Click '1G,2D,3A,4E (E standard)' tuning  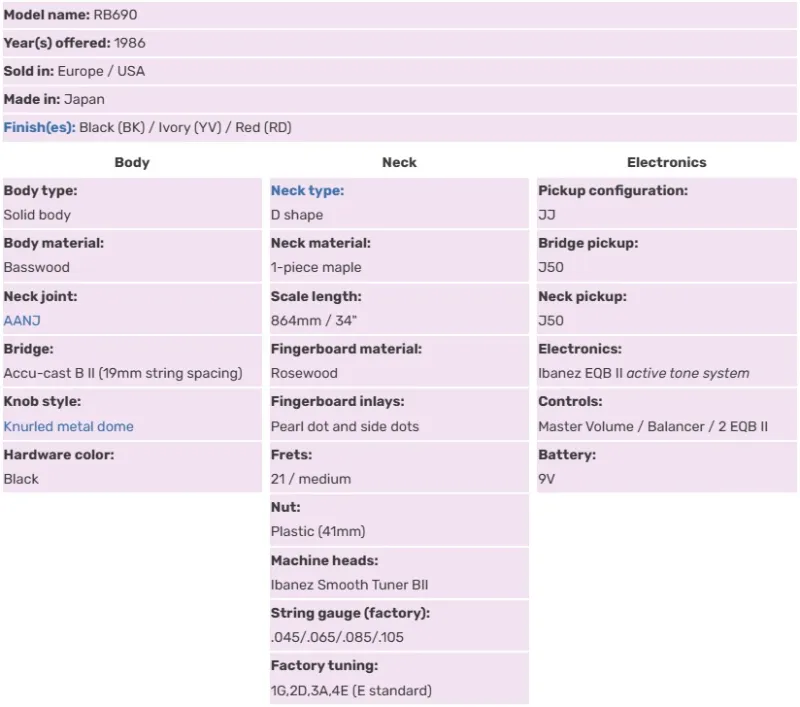351,691
